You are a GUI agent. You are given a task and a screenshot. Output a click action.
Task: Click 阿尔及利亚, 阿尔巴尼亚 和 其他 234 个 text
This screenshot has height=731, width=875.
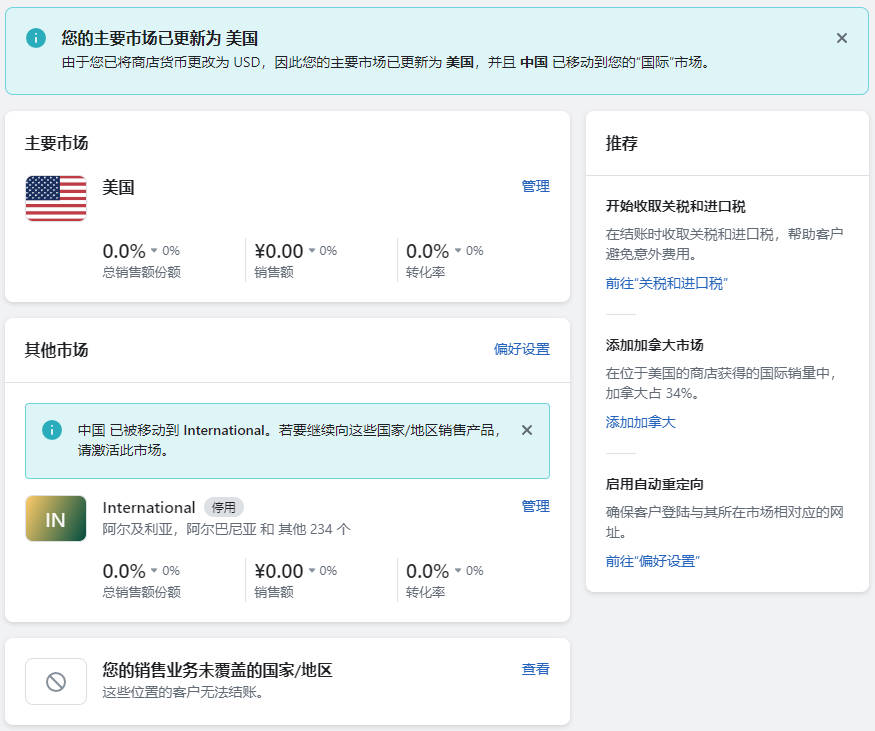click(x=227, y=529)
